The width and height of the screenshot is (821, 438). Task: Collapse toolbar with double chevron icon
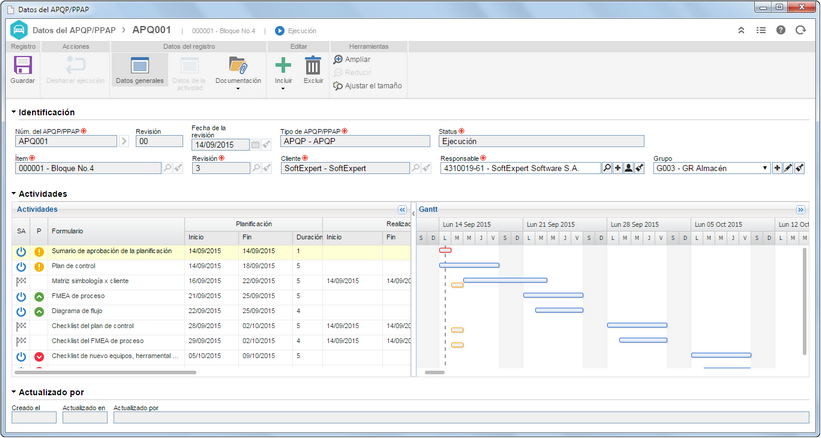[741, 30]
